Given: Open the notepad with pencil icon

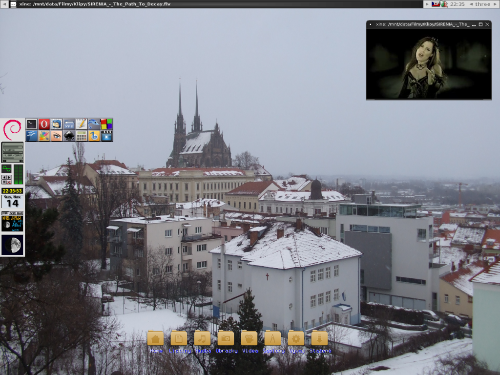Looking at the screenshot, I should tap(81, 124).
